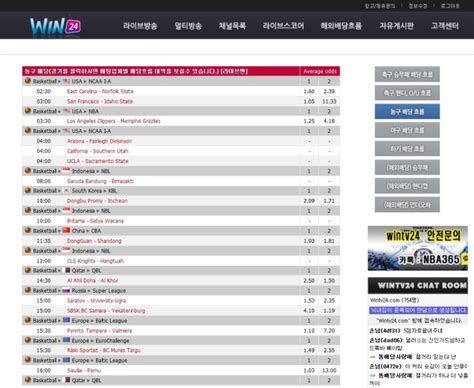Open the 라이브스코어 menu
The height and width of the screenshot is (388, 474).
[x=283, y=26]
